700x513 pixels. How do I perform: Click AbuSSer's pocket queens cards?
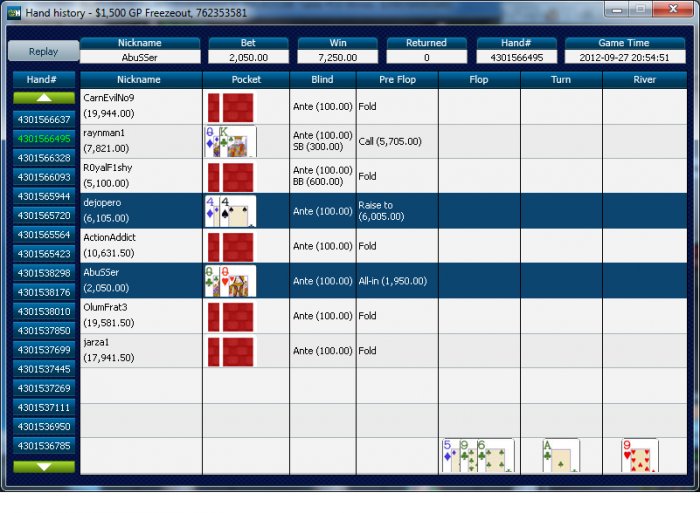pyautogui.click(x=230, y=281)
